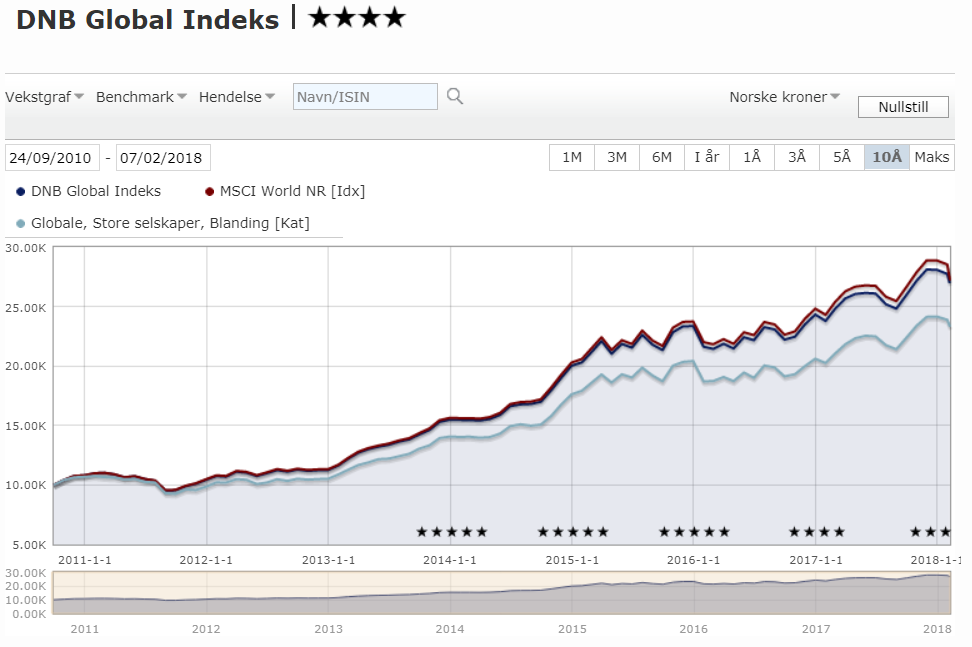Select the 6M period tab

[x=661, y=157]
